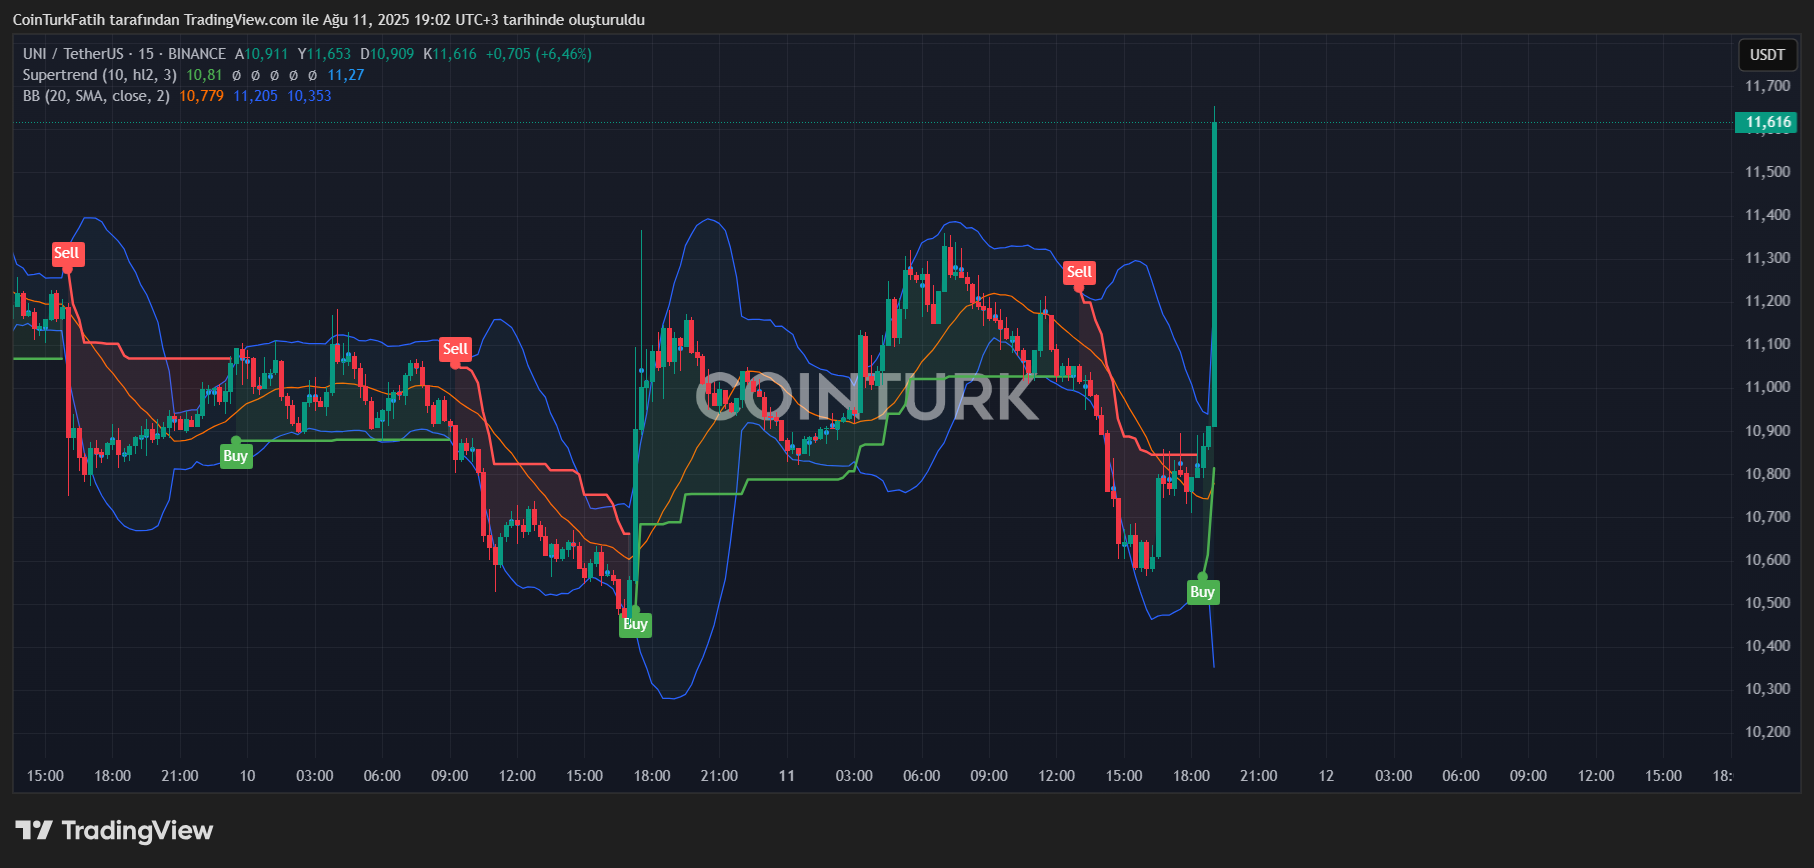Click the date label 11 on time axis

tap(787, 776)
